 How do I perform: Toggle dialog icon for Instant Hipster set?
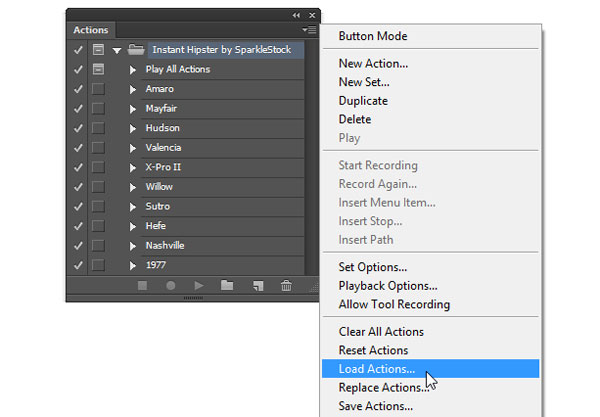coord(98,49)
